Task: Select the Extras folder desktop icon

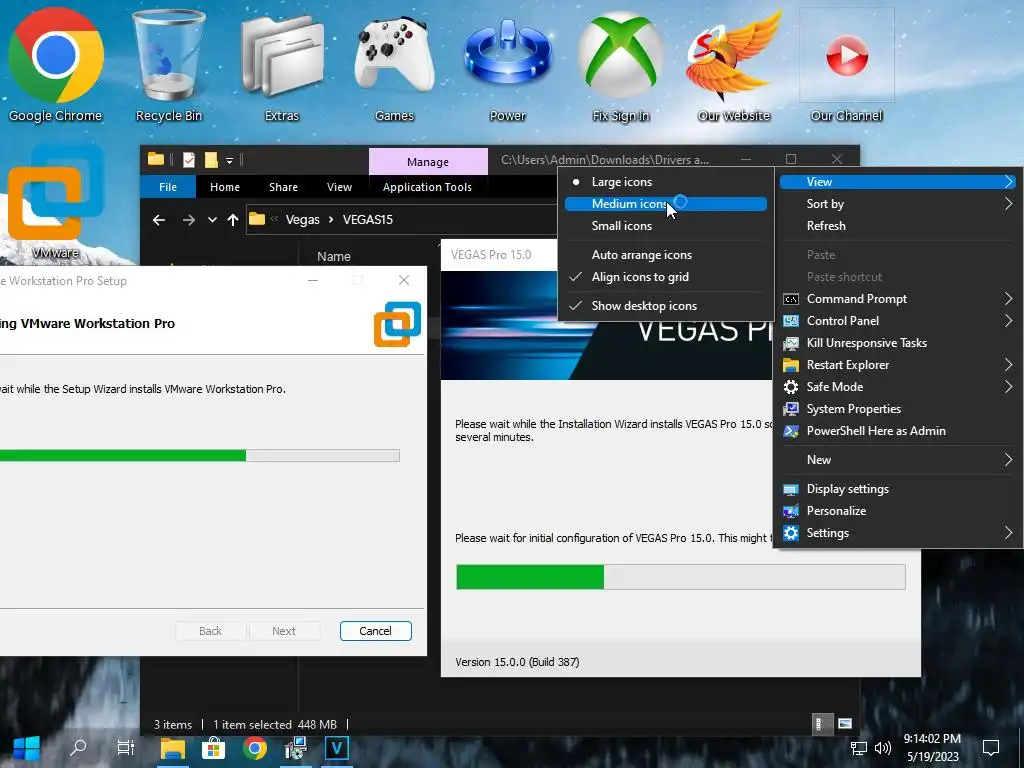Action: pyautogui.click(x=282, y=64)
